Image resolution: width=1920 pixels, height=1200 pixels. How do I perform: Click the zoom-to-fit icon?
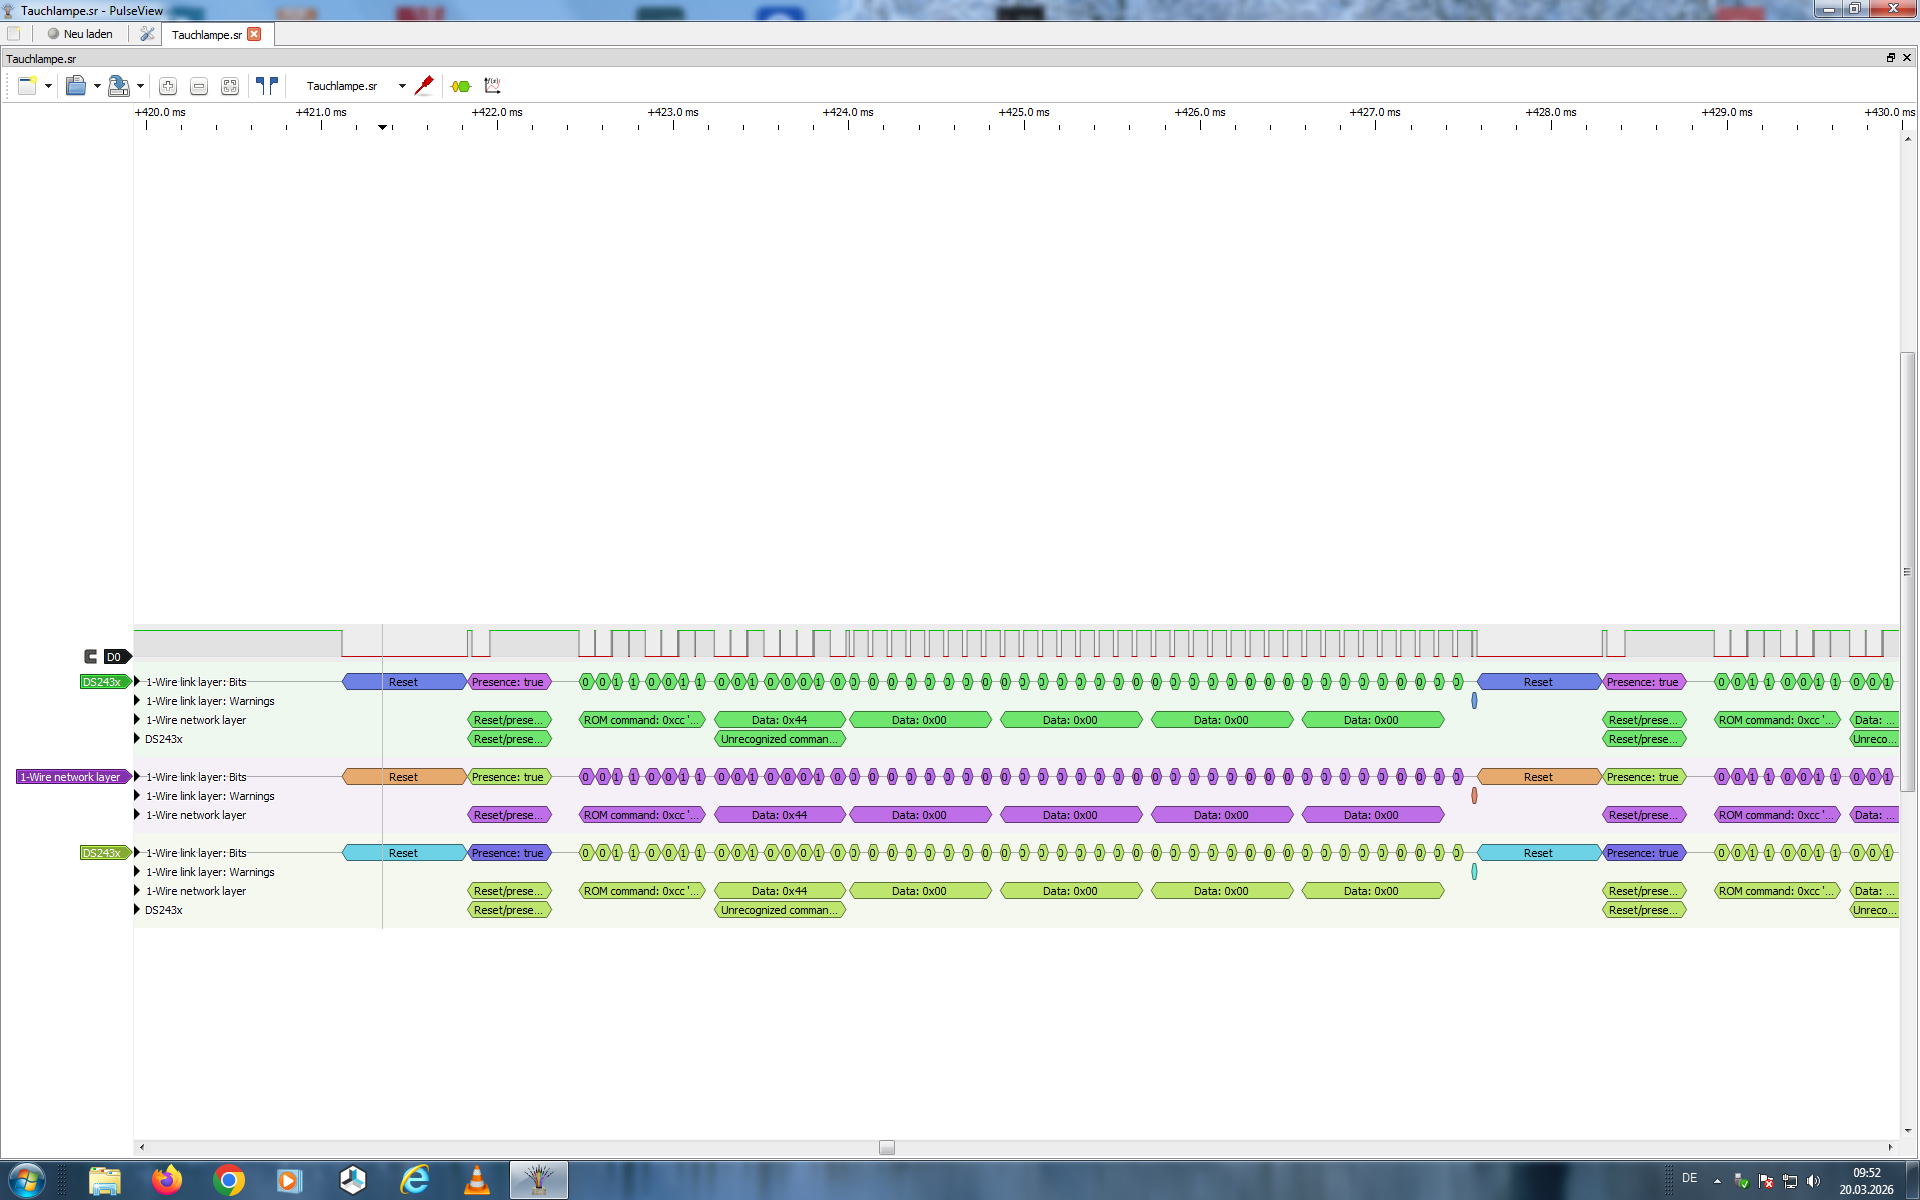(x=230, y=86)
